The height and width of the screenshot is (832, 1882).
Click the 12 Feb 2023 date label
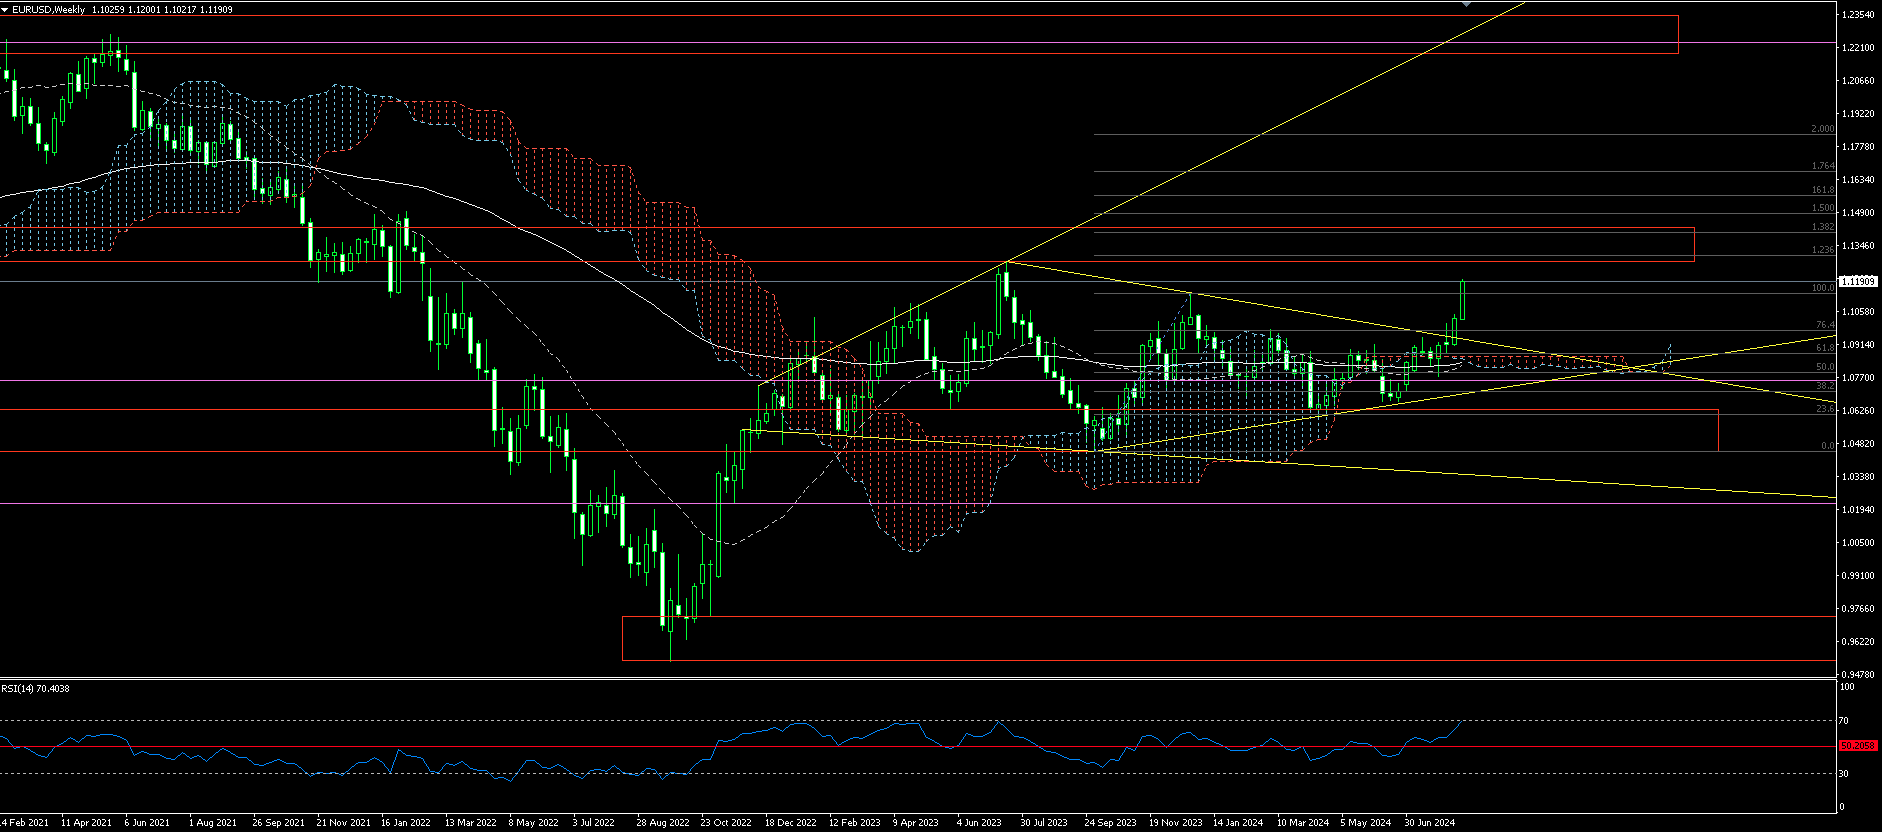[854, 823]
